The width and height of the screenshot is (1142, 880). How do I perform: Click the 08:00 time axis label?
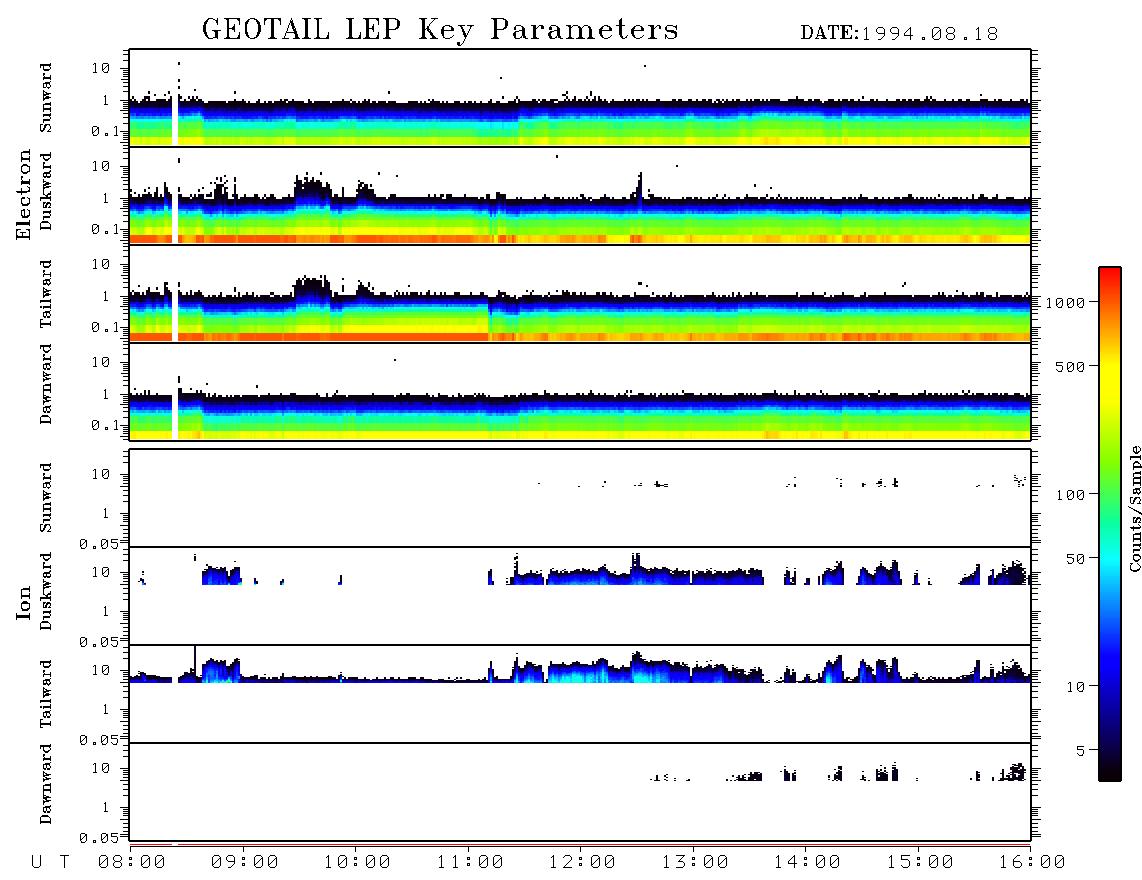132,863
